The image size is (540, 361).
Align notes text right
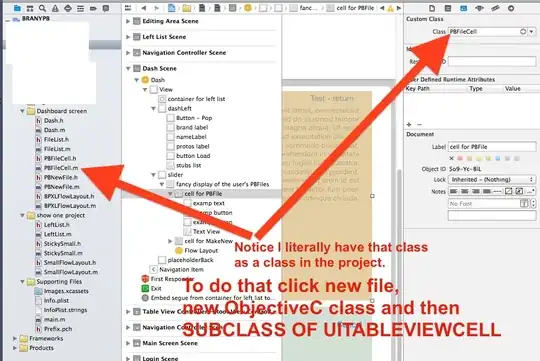click(x=476, y=191)
